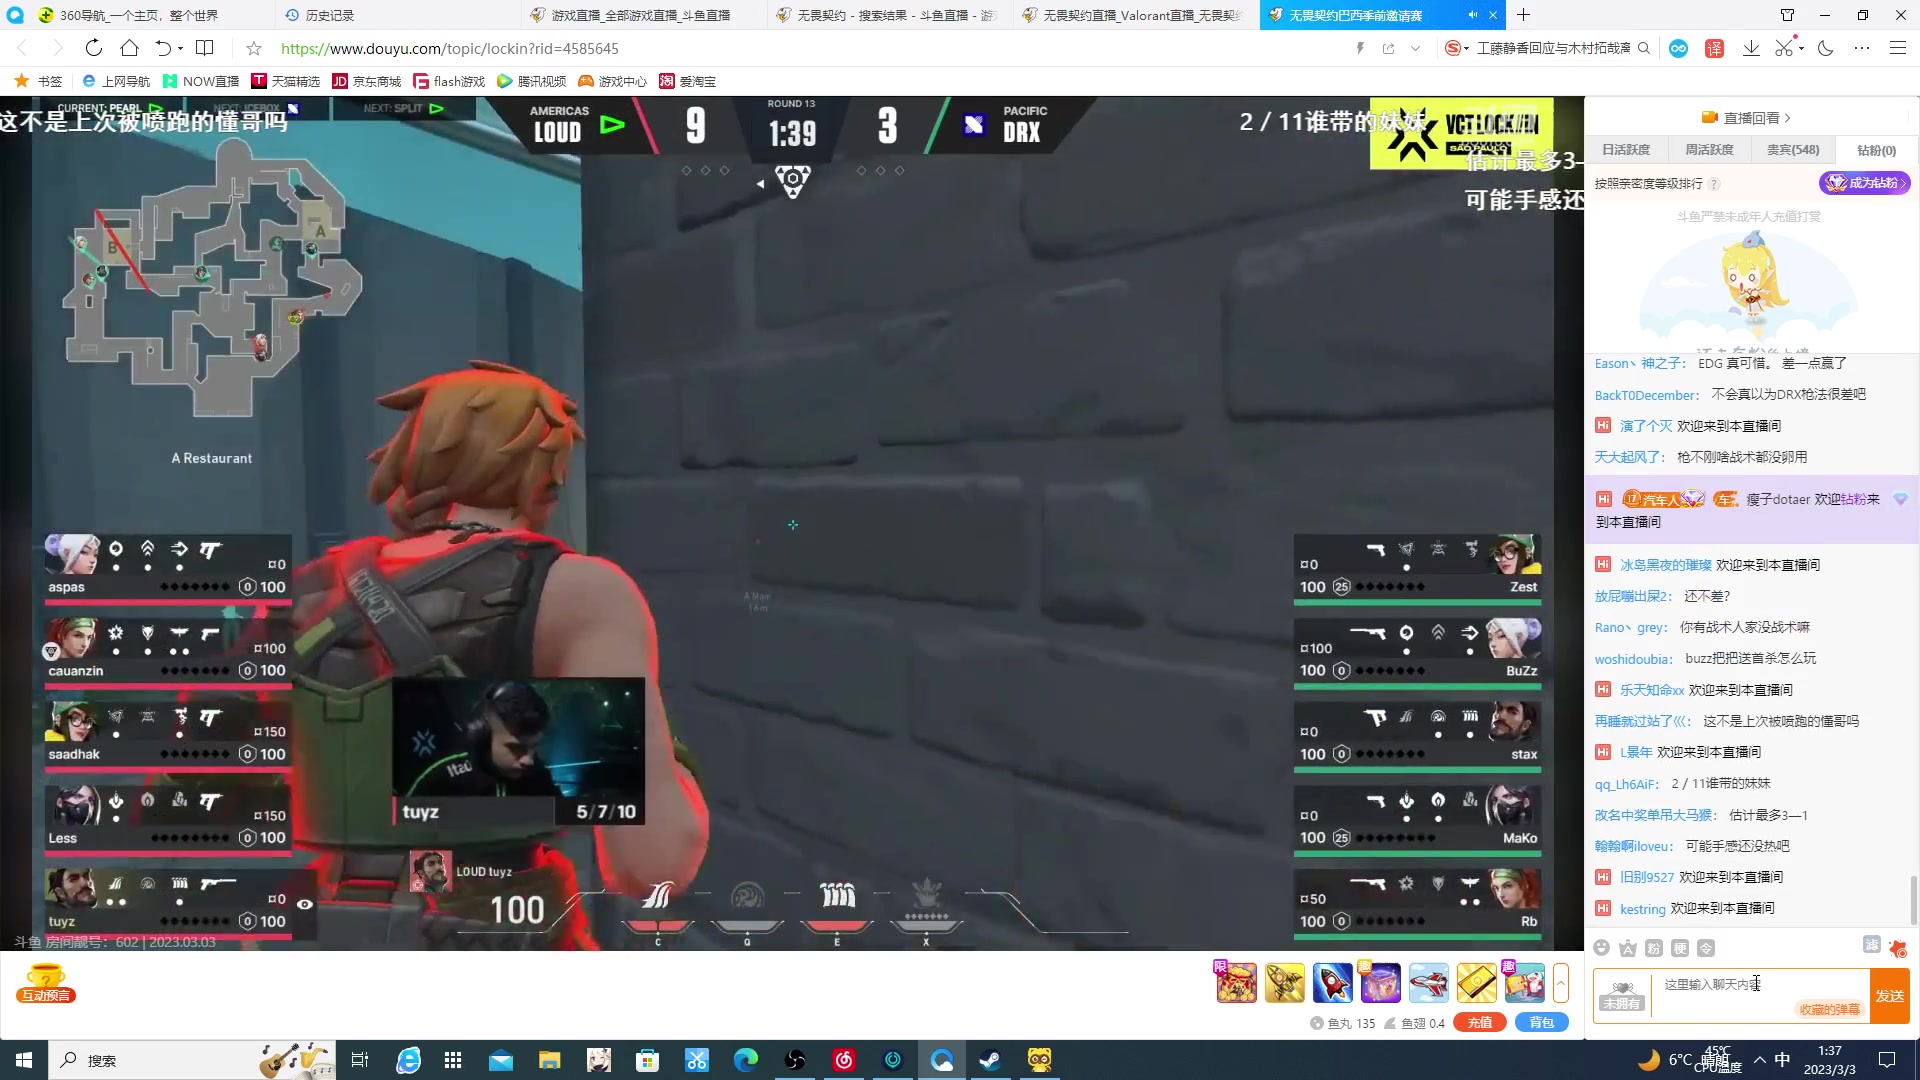1920x1080 pixels.
Task: Click the 粉 fan danmaku icon
Action: [1654, 948]
